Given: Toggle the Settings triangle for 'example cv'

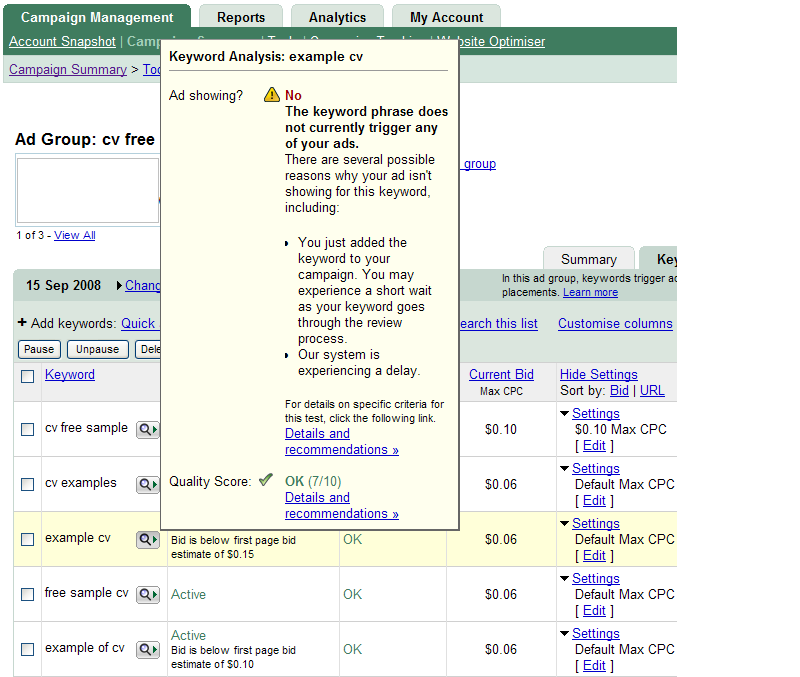Looking at the screenshot, I should click(564, 524).
